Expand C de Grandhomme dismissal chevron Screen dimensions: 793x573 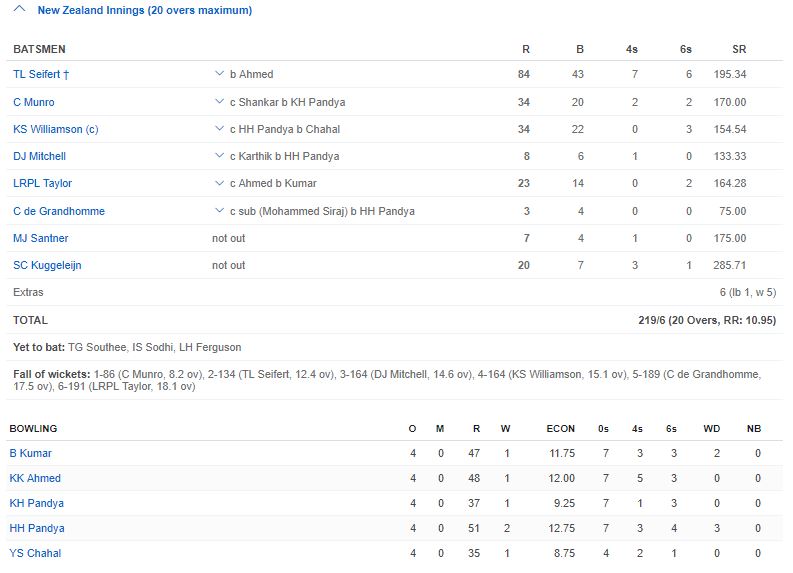click(219, 211)
